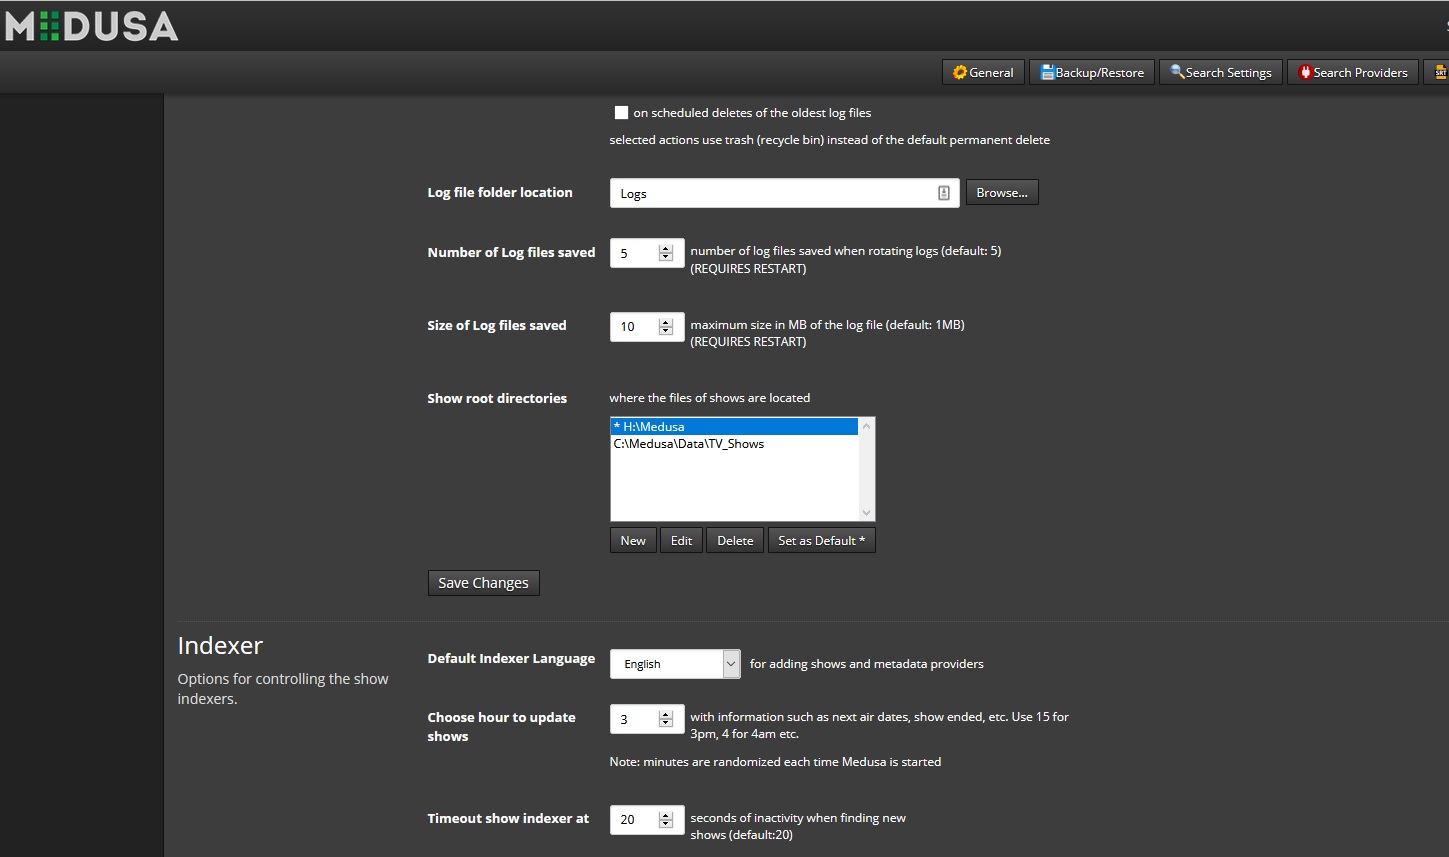Switch to the General settings tab
Screen dimensions: 1449x857
click(982, 72)
